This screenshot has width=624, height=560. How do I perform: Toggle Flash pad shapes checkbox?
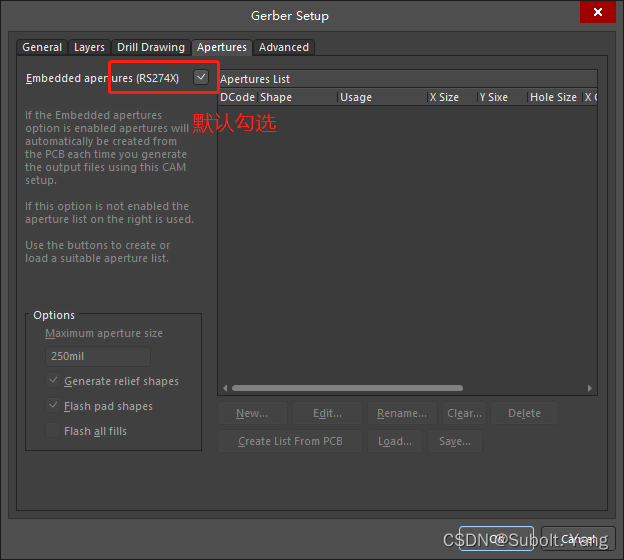coord(53,406)
